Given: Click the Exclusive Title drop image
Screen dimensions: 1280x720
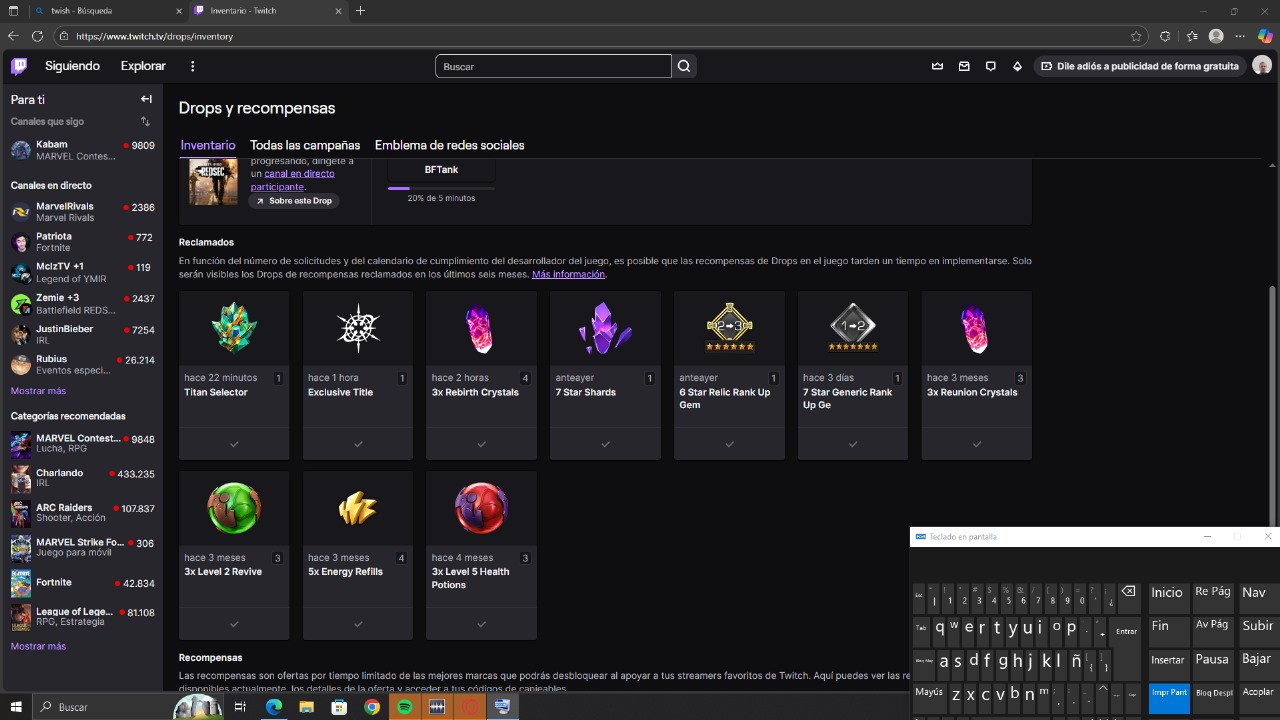Looking at the screenshot, I should [x=358, y=328].
